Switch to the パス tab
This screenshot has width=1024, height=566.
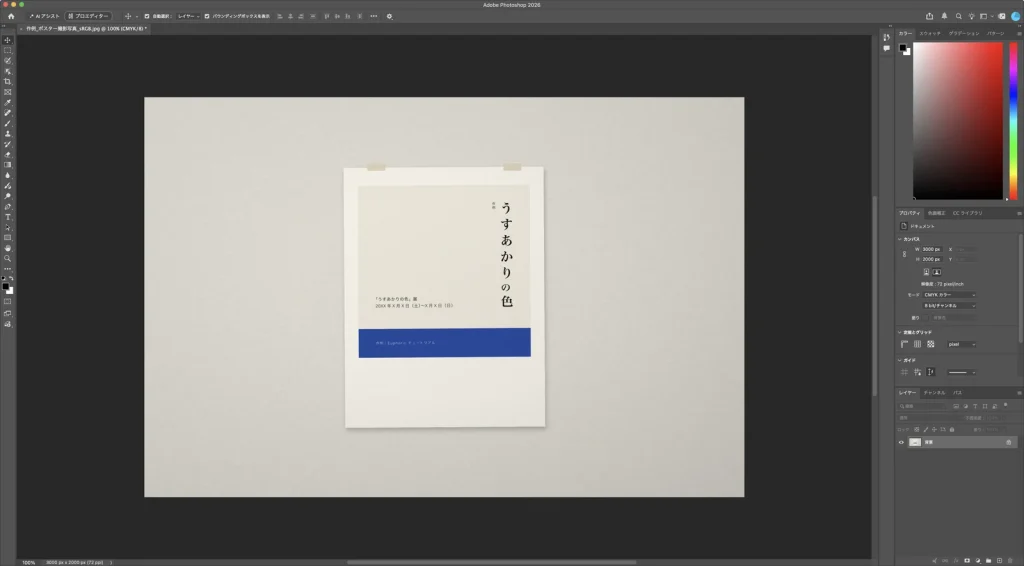957,392
